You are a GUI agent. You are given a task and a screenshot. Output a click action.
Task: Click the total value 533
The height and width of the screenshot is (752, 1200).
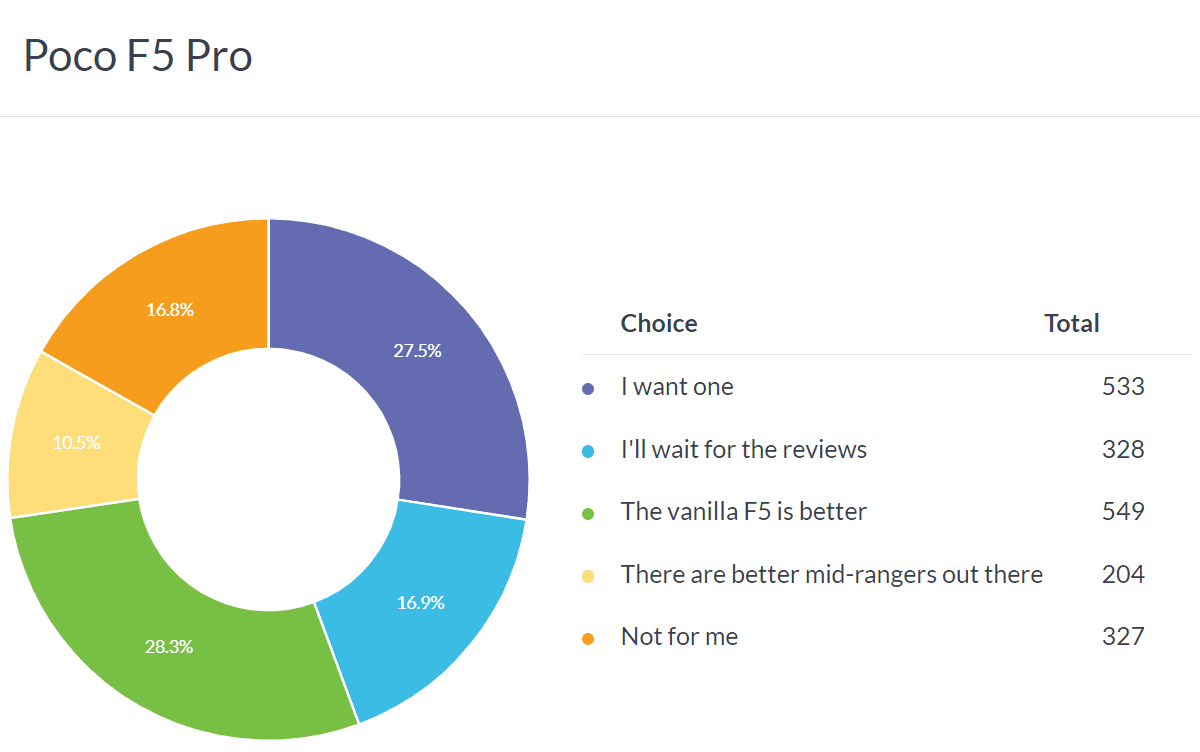click(x=1123, y=387)
